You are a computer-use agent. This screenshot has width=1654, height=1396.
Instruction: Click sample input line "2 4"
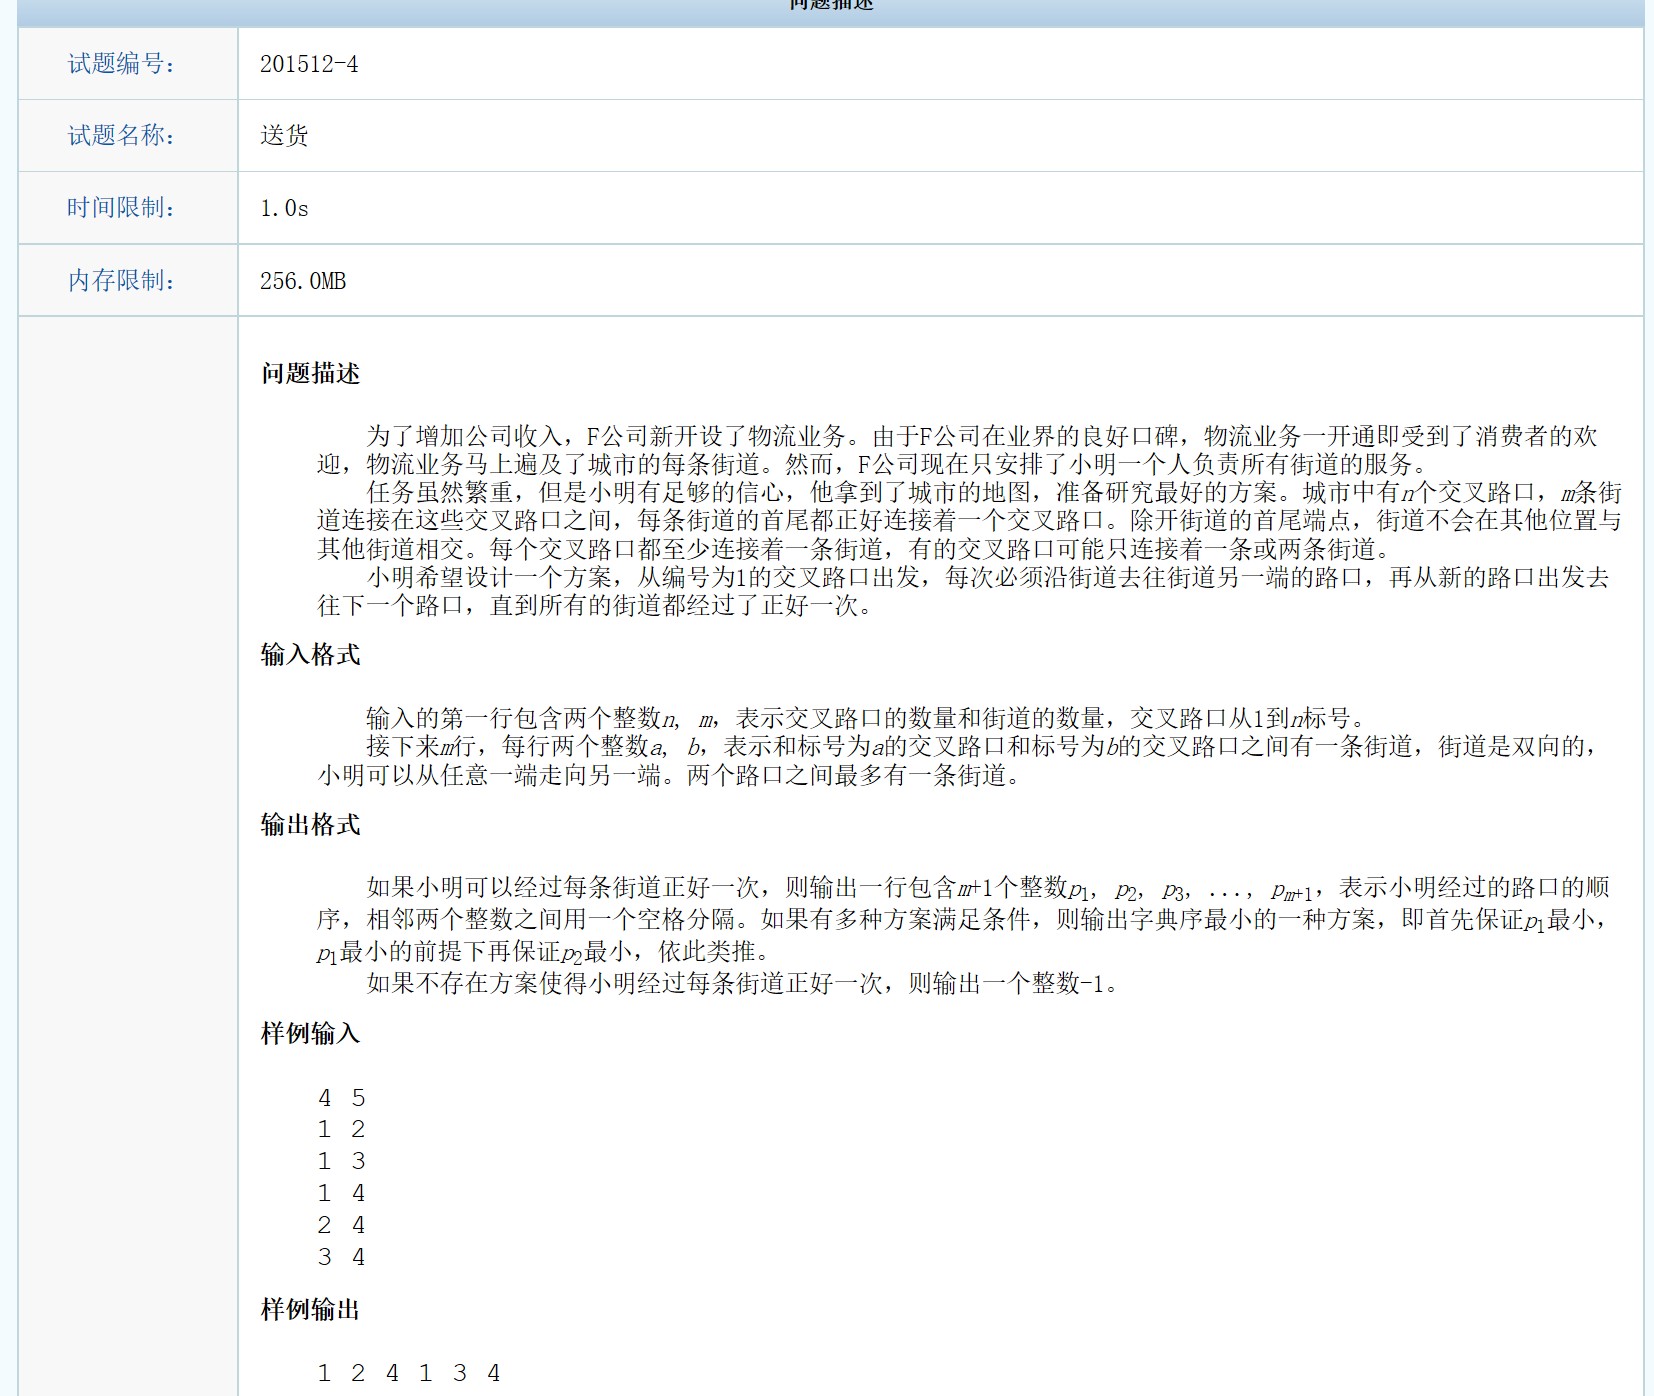click(x=342, y=1226)
